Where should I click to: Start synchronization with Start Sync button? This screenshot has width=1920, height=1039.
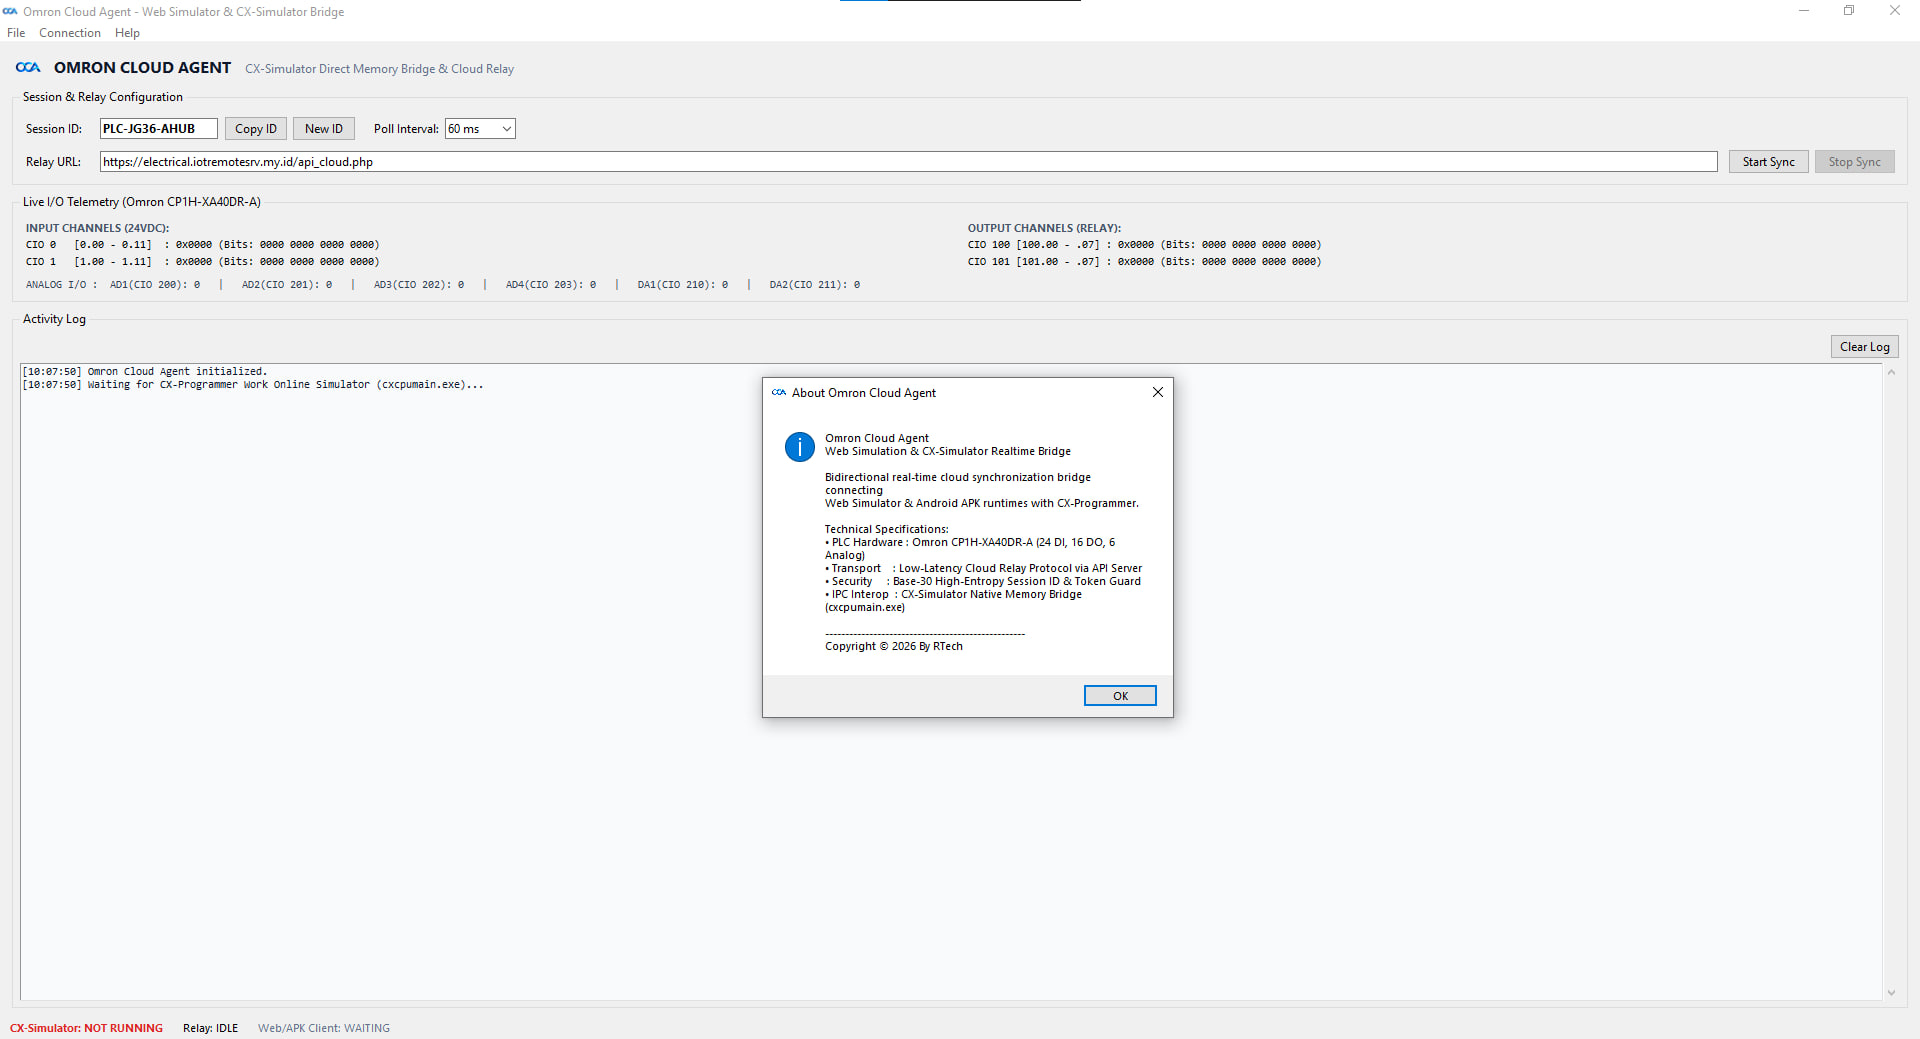click(1768, 162)
